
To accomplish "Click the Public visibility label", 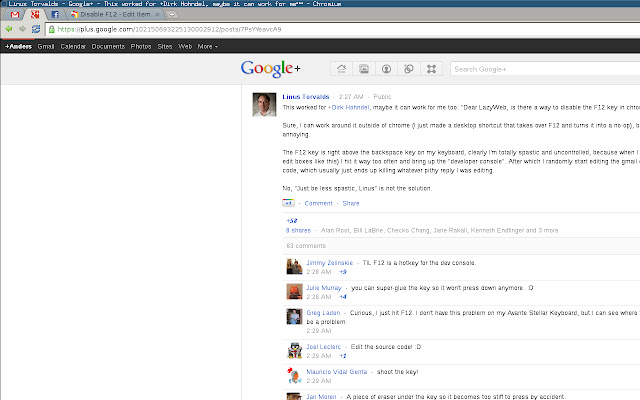I will tap(382, 97).
